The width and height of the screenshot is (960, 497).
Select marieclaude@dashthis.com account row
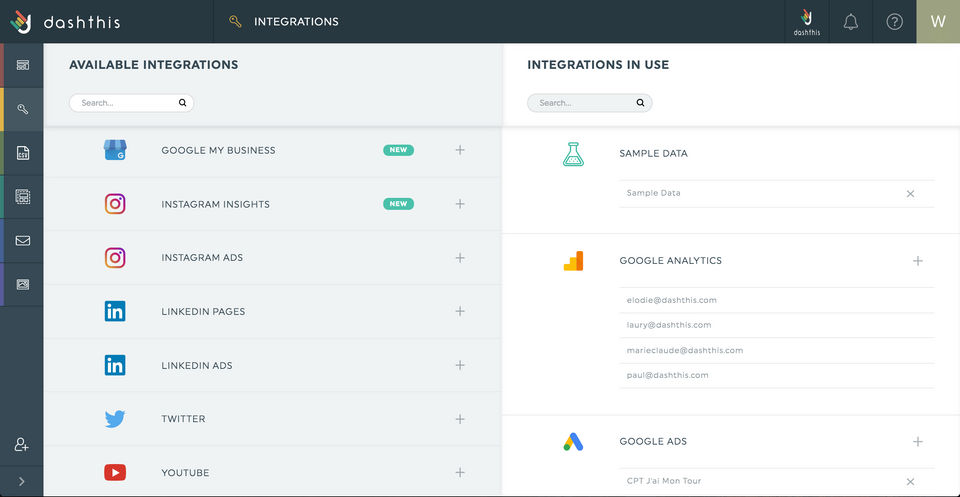pos(777,350)
